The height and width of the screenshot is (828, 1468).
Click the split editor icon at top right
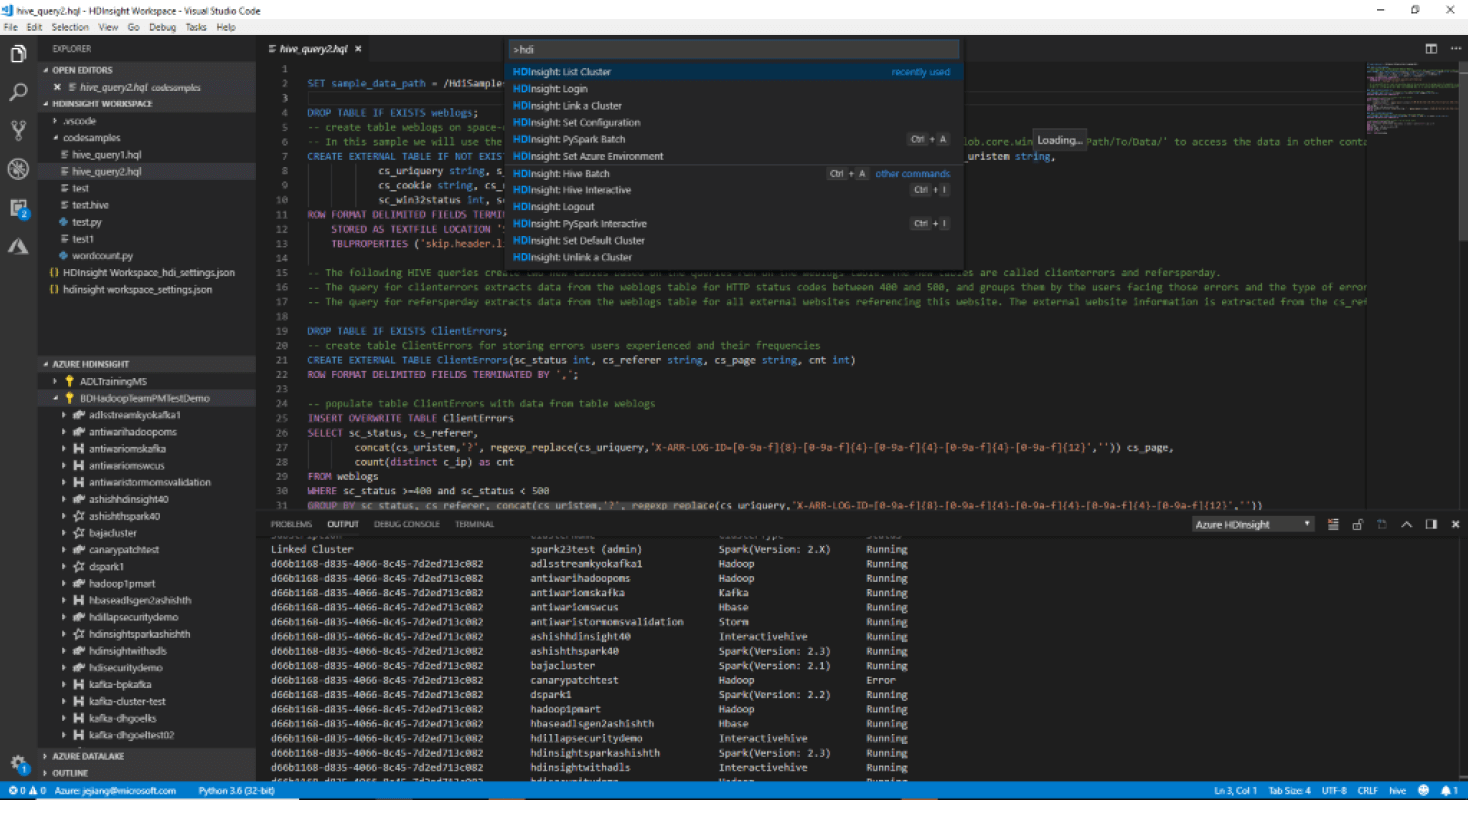[x=1431, y=49]
